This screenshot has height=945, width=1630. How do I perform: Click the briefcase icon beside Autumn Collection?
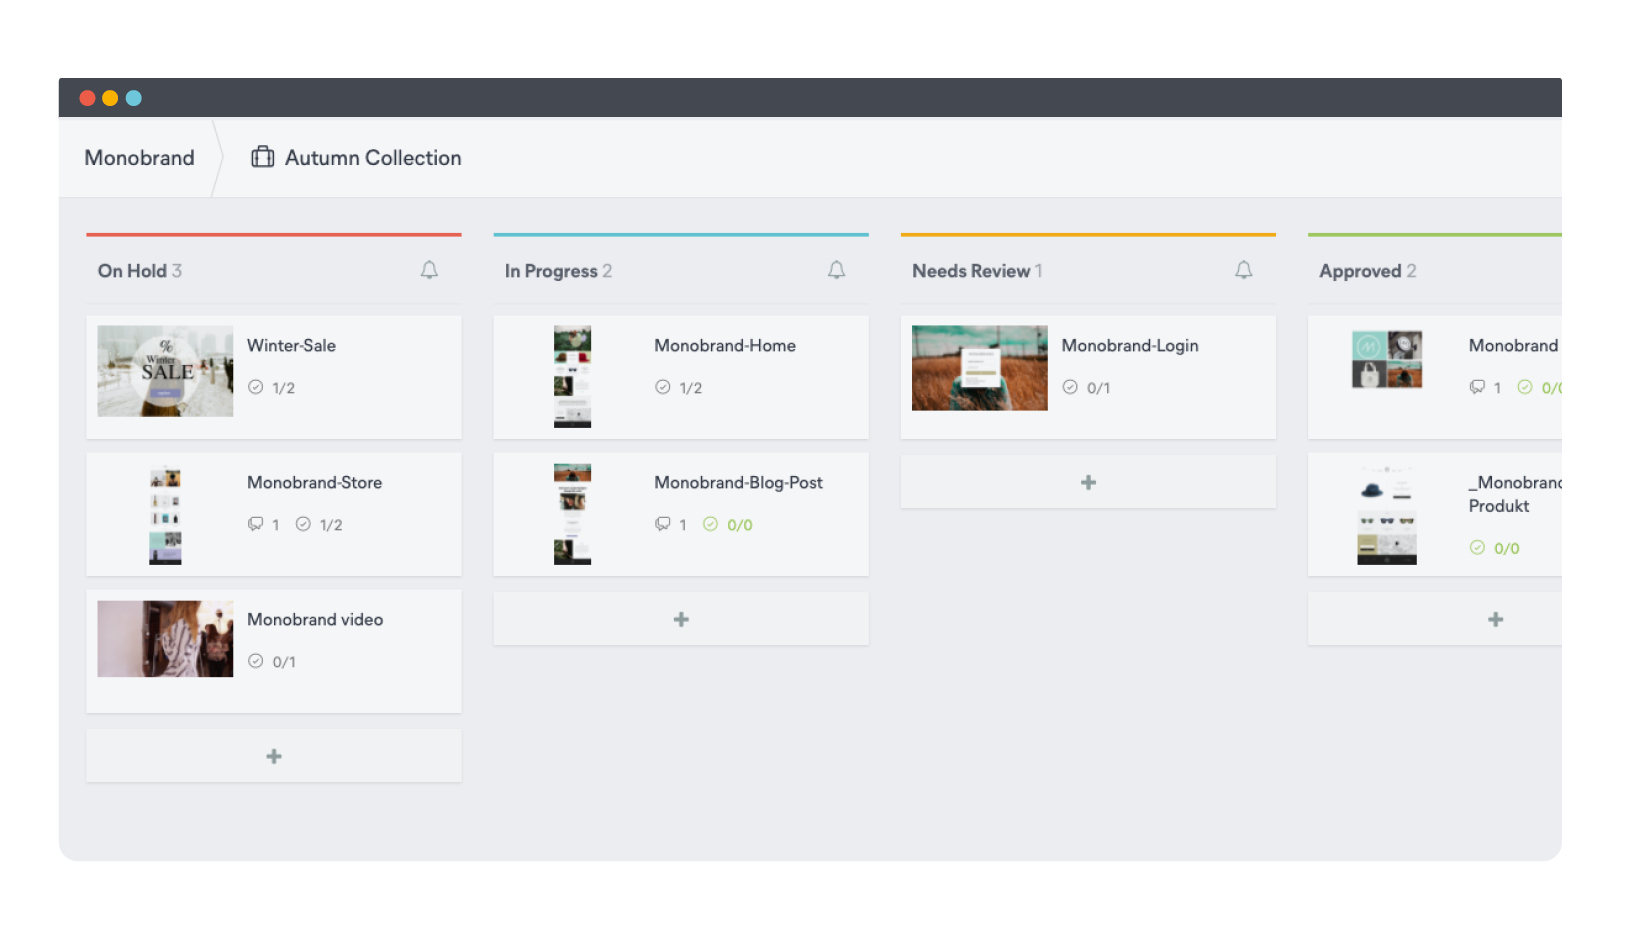(x=262, y=157)
